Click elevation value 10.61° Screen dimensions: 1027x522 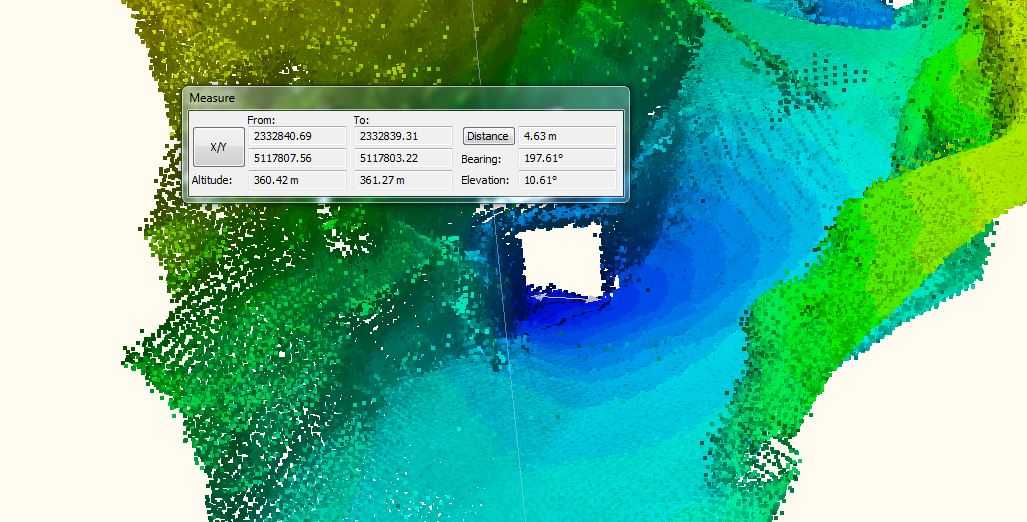coord(567,180)
